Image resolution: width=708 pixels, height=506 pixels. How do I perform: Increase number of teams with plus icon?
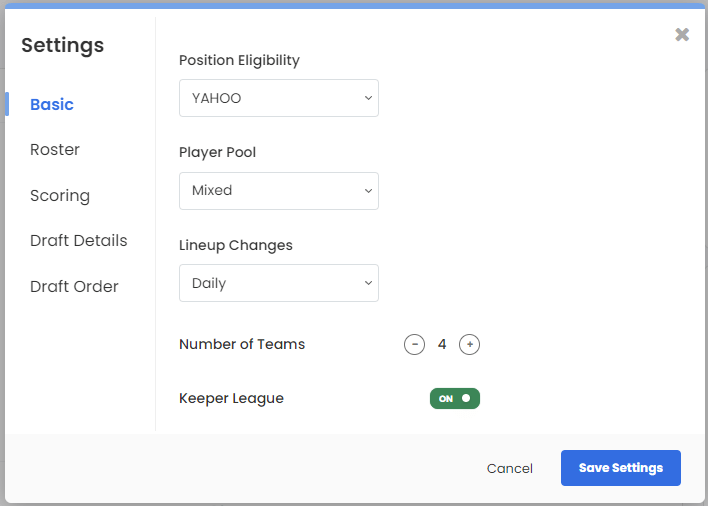coord(469,344)
